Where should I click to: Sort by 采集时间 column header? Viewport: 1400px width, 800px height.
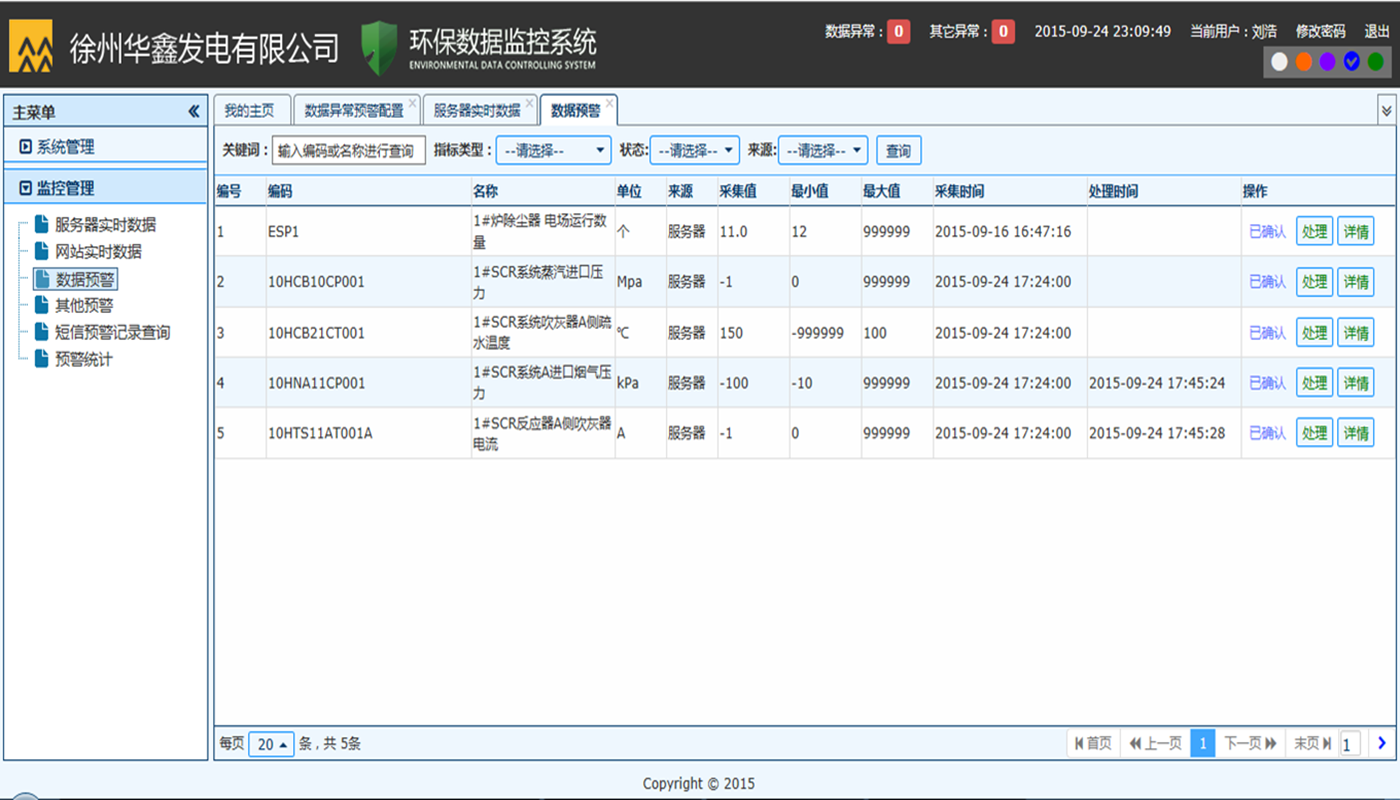1010,191
